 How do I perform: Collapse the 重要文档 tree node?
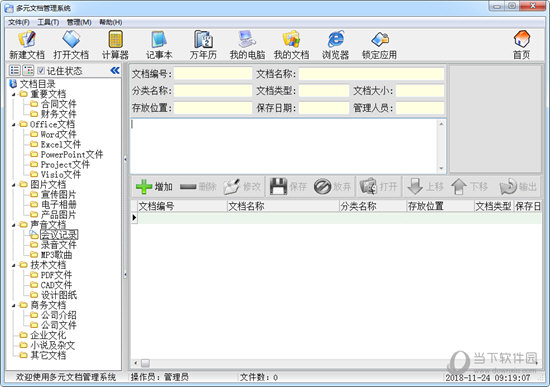pyautogui.click(x=14, y=95)
